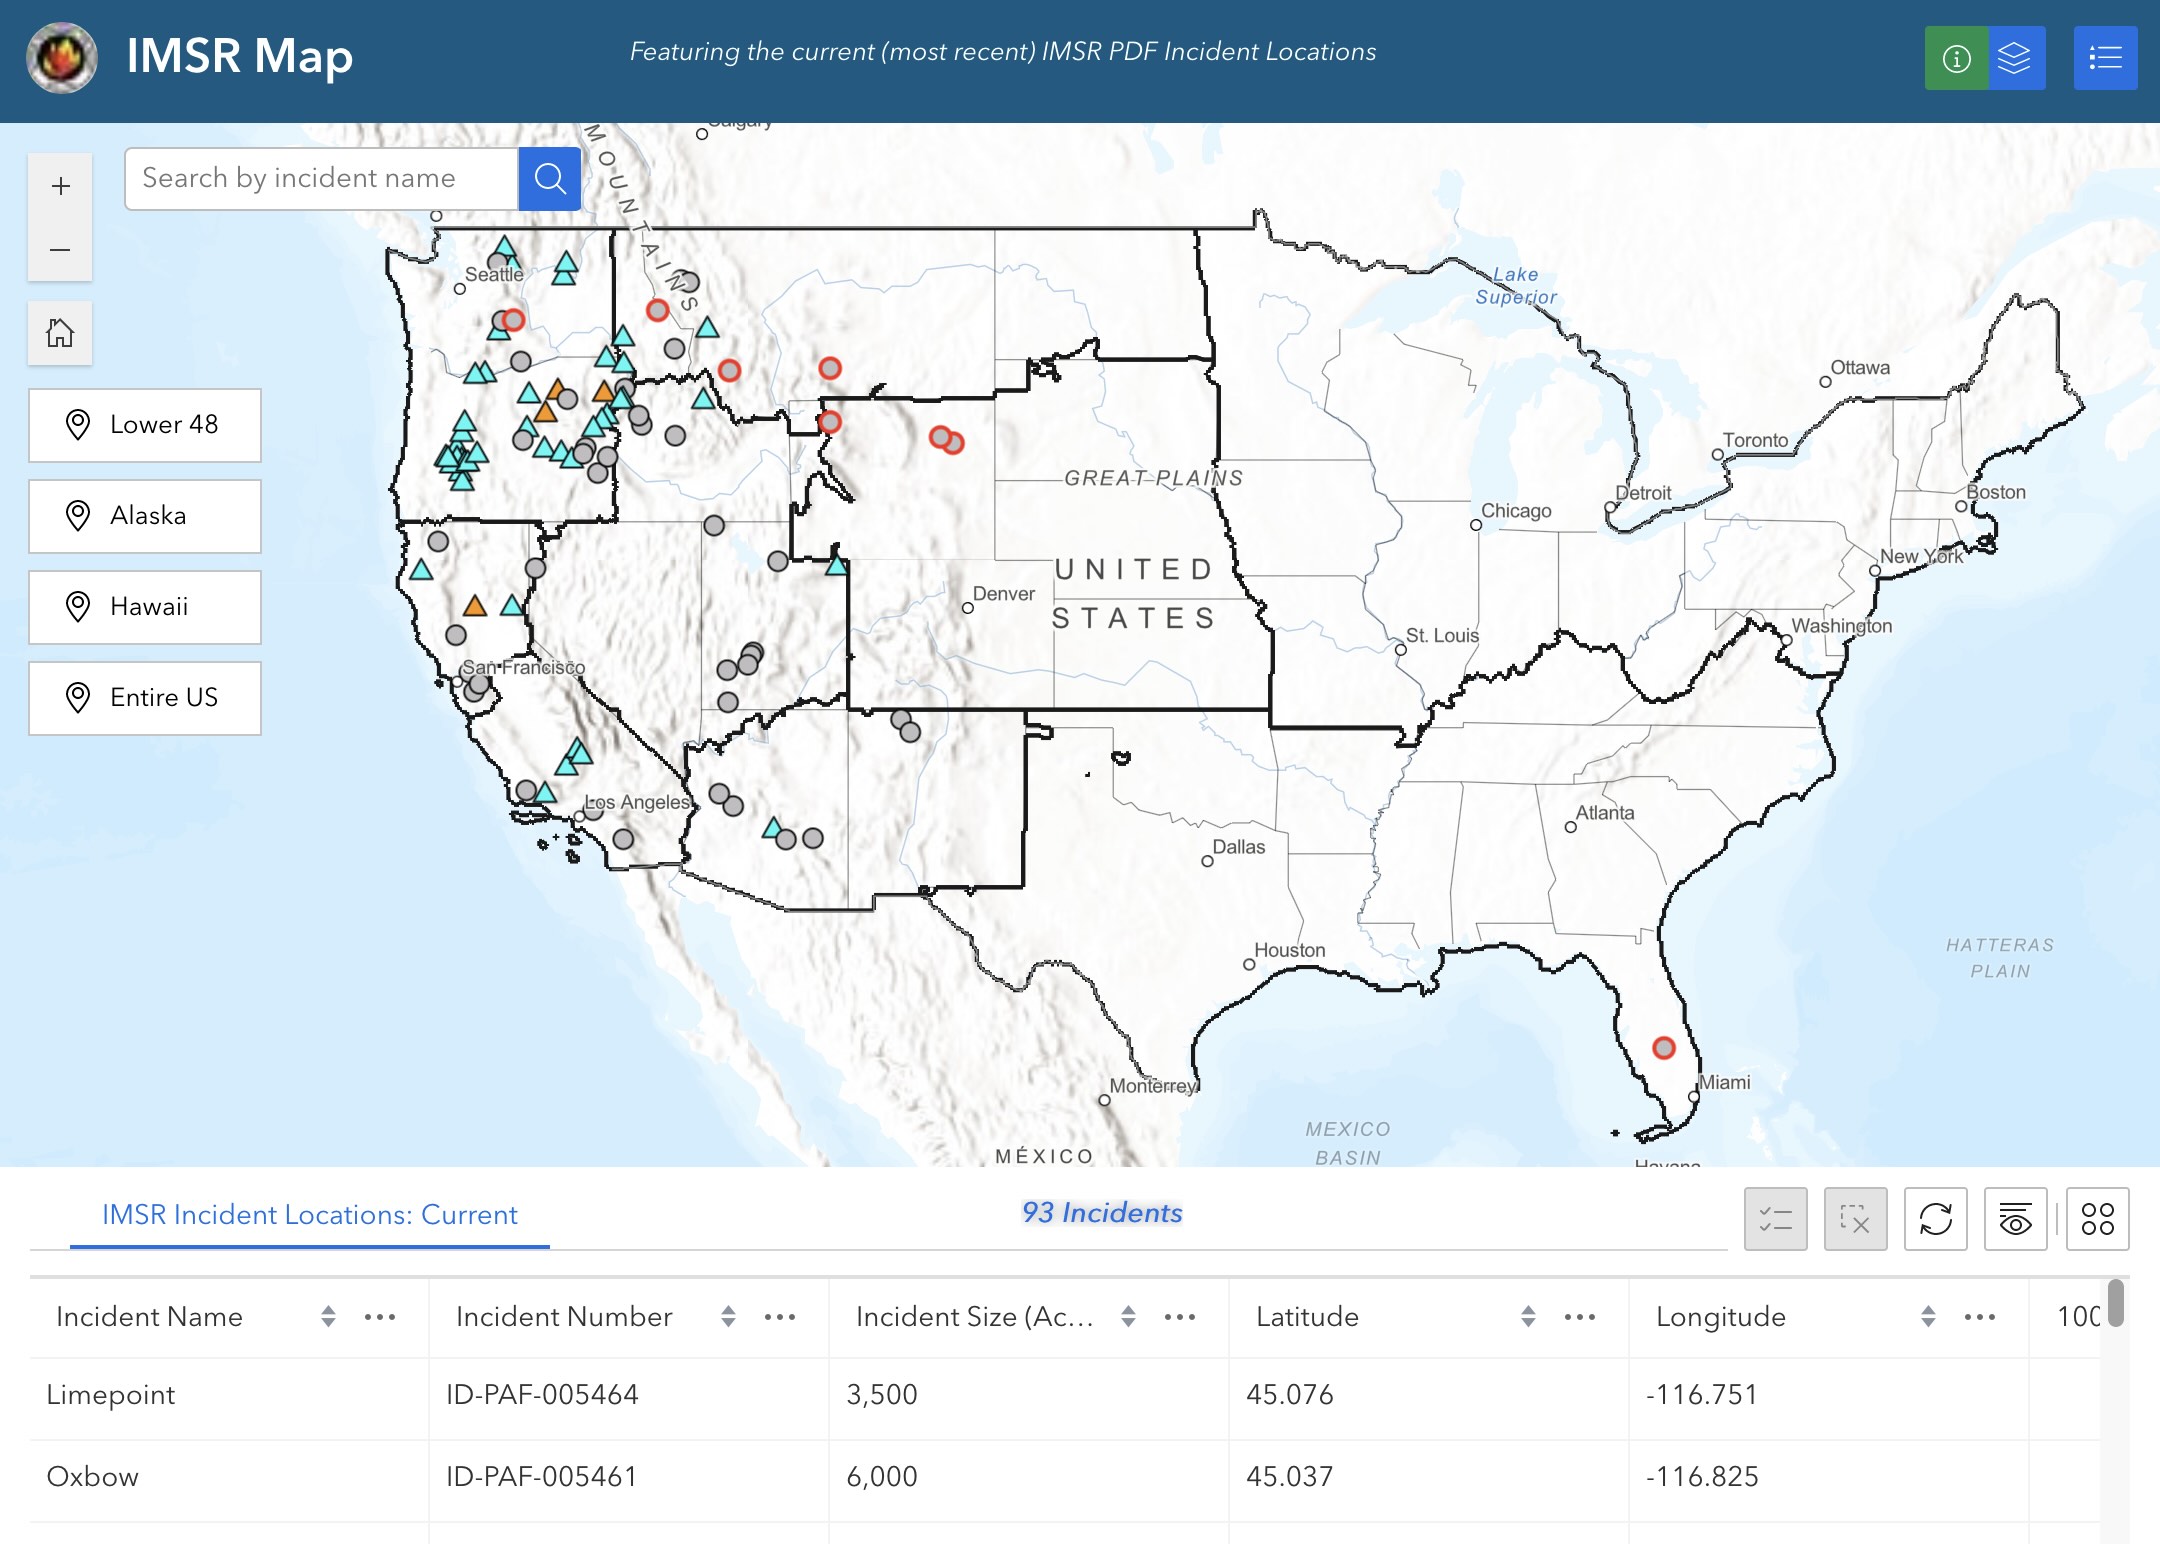Click the Alaska pin icon

[x=78, y=516]
